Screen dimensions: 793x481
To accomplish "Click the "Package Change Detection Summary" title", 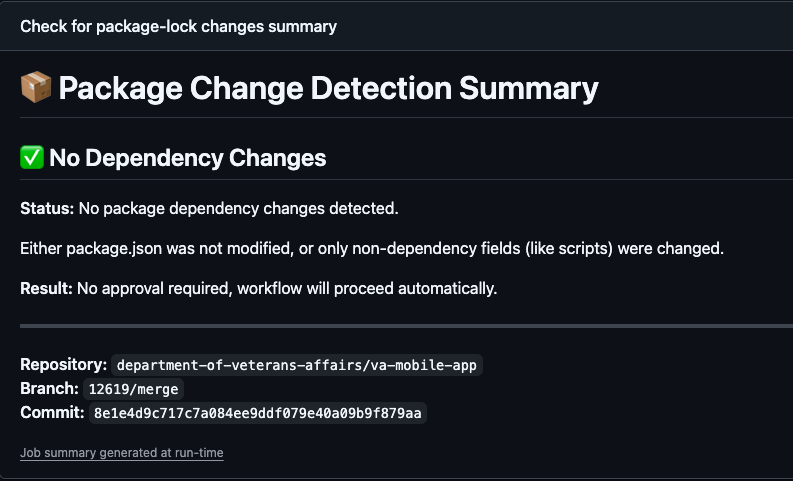I will [x=328, y=88].
